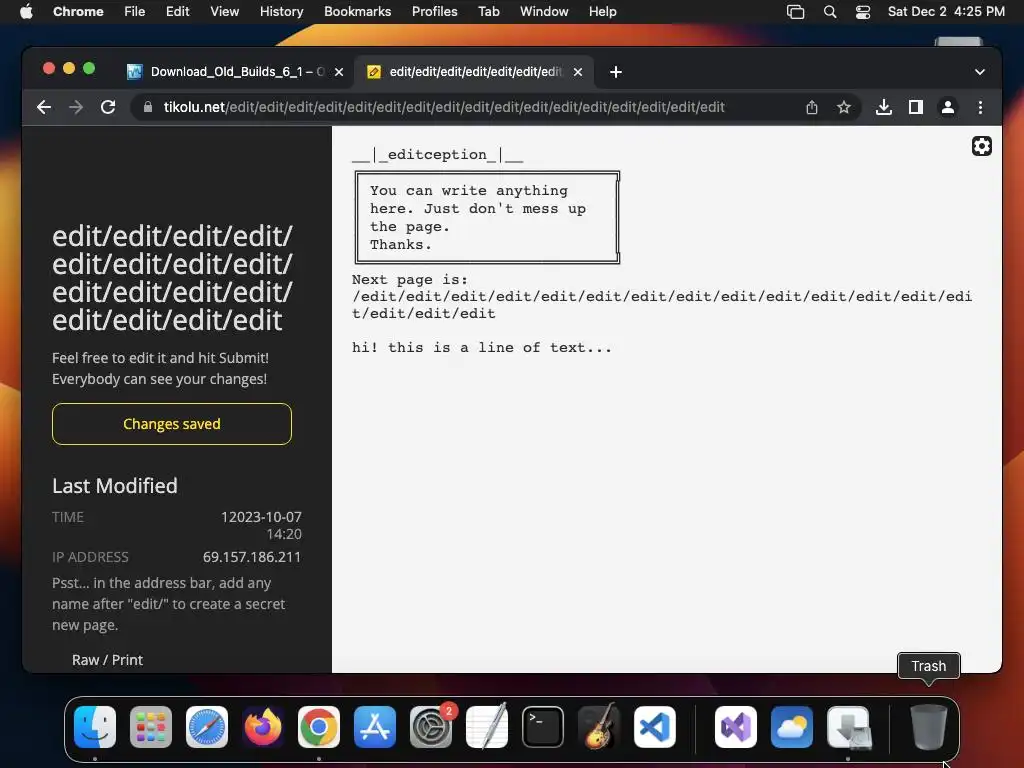Open Launchpad from the Dock
This screenshot has width=1024, height=768.
coord(151,727)
